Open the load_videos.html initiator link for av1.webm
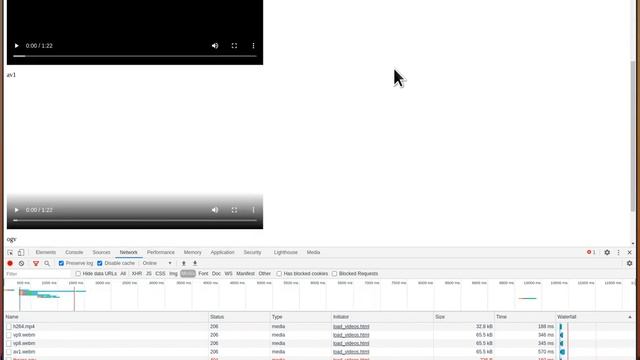Image resolution: width=640 pixels, height=360 pixels. [351, 352]
